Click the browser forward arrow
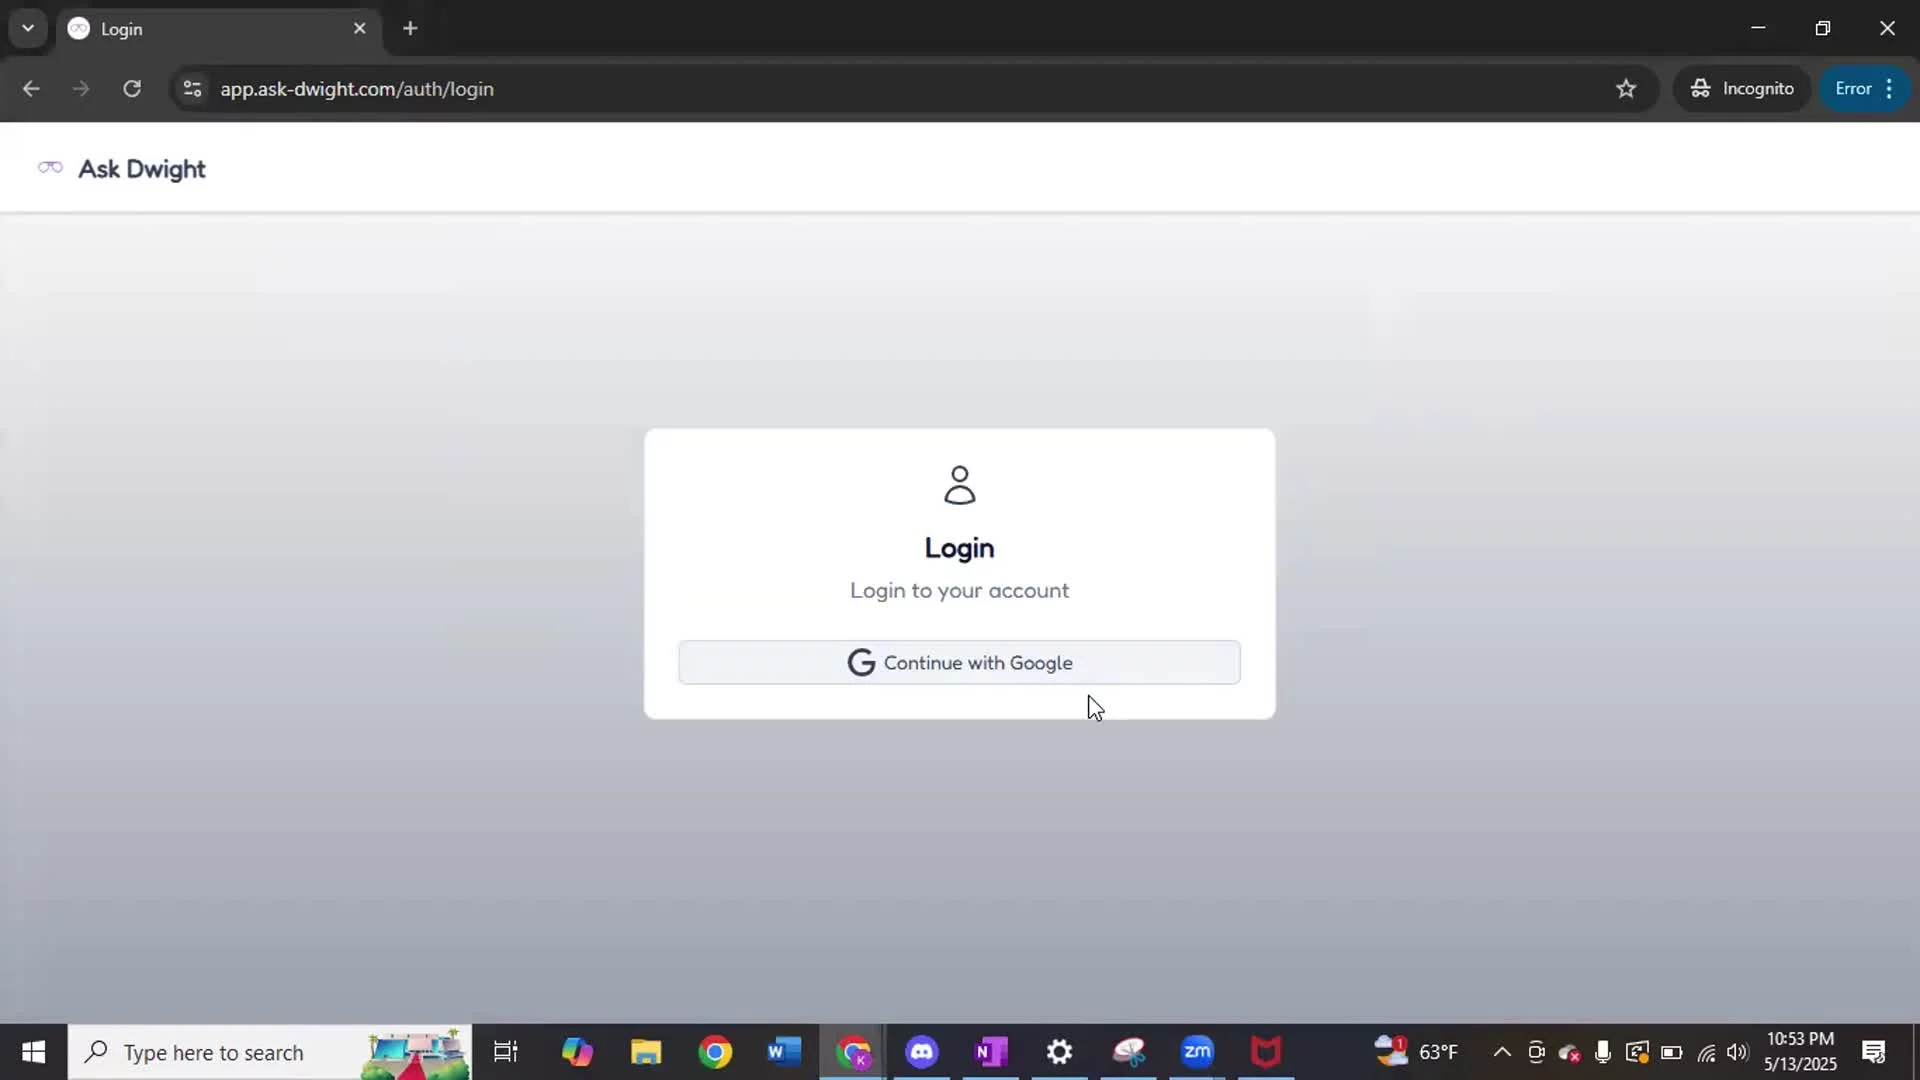This screenshot has height=1080, width=1920. pyautogui.click(x=81, y=88)
